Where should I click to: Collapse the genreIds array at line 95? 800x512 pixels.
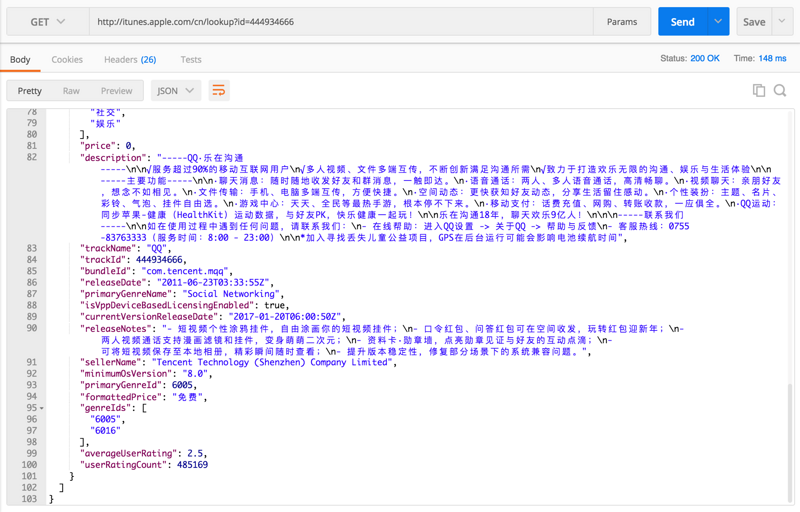pos(41,408)
